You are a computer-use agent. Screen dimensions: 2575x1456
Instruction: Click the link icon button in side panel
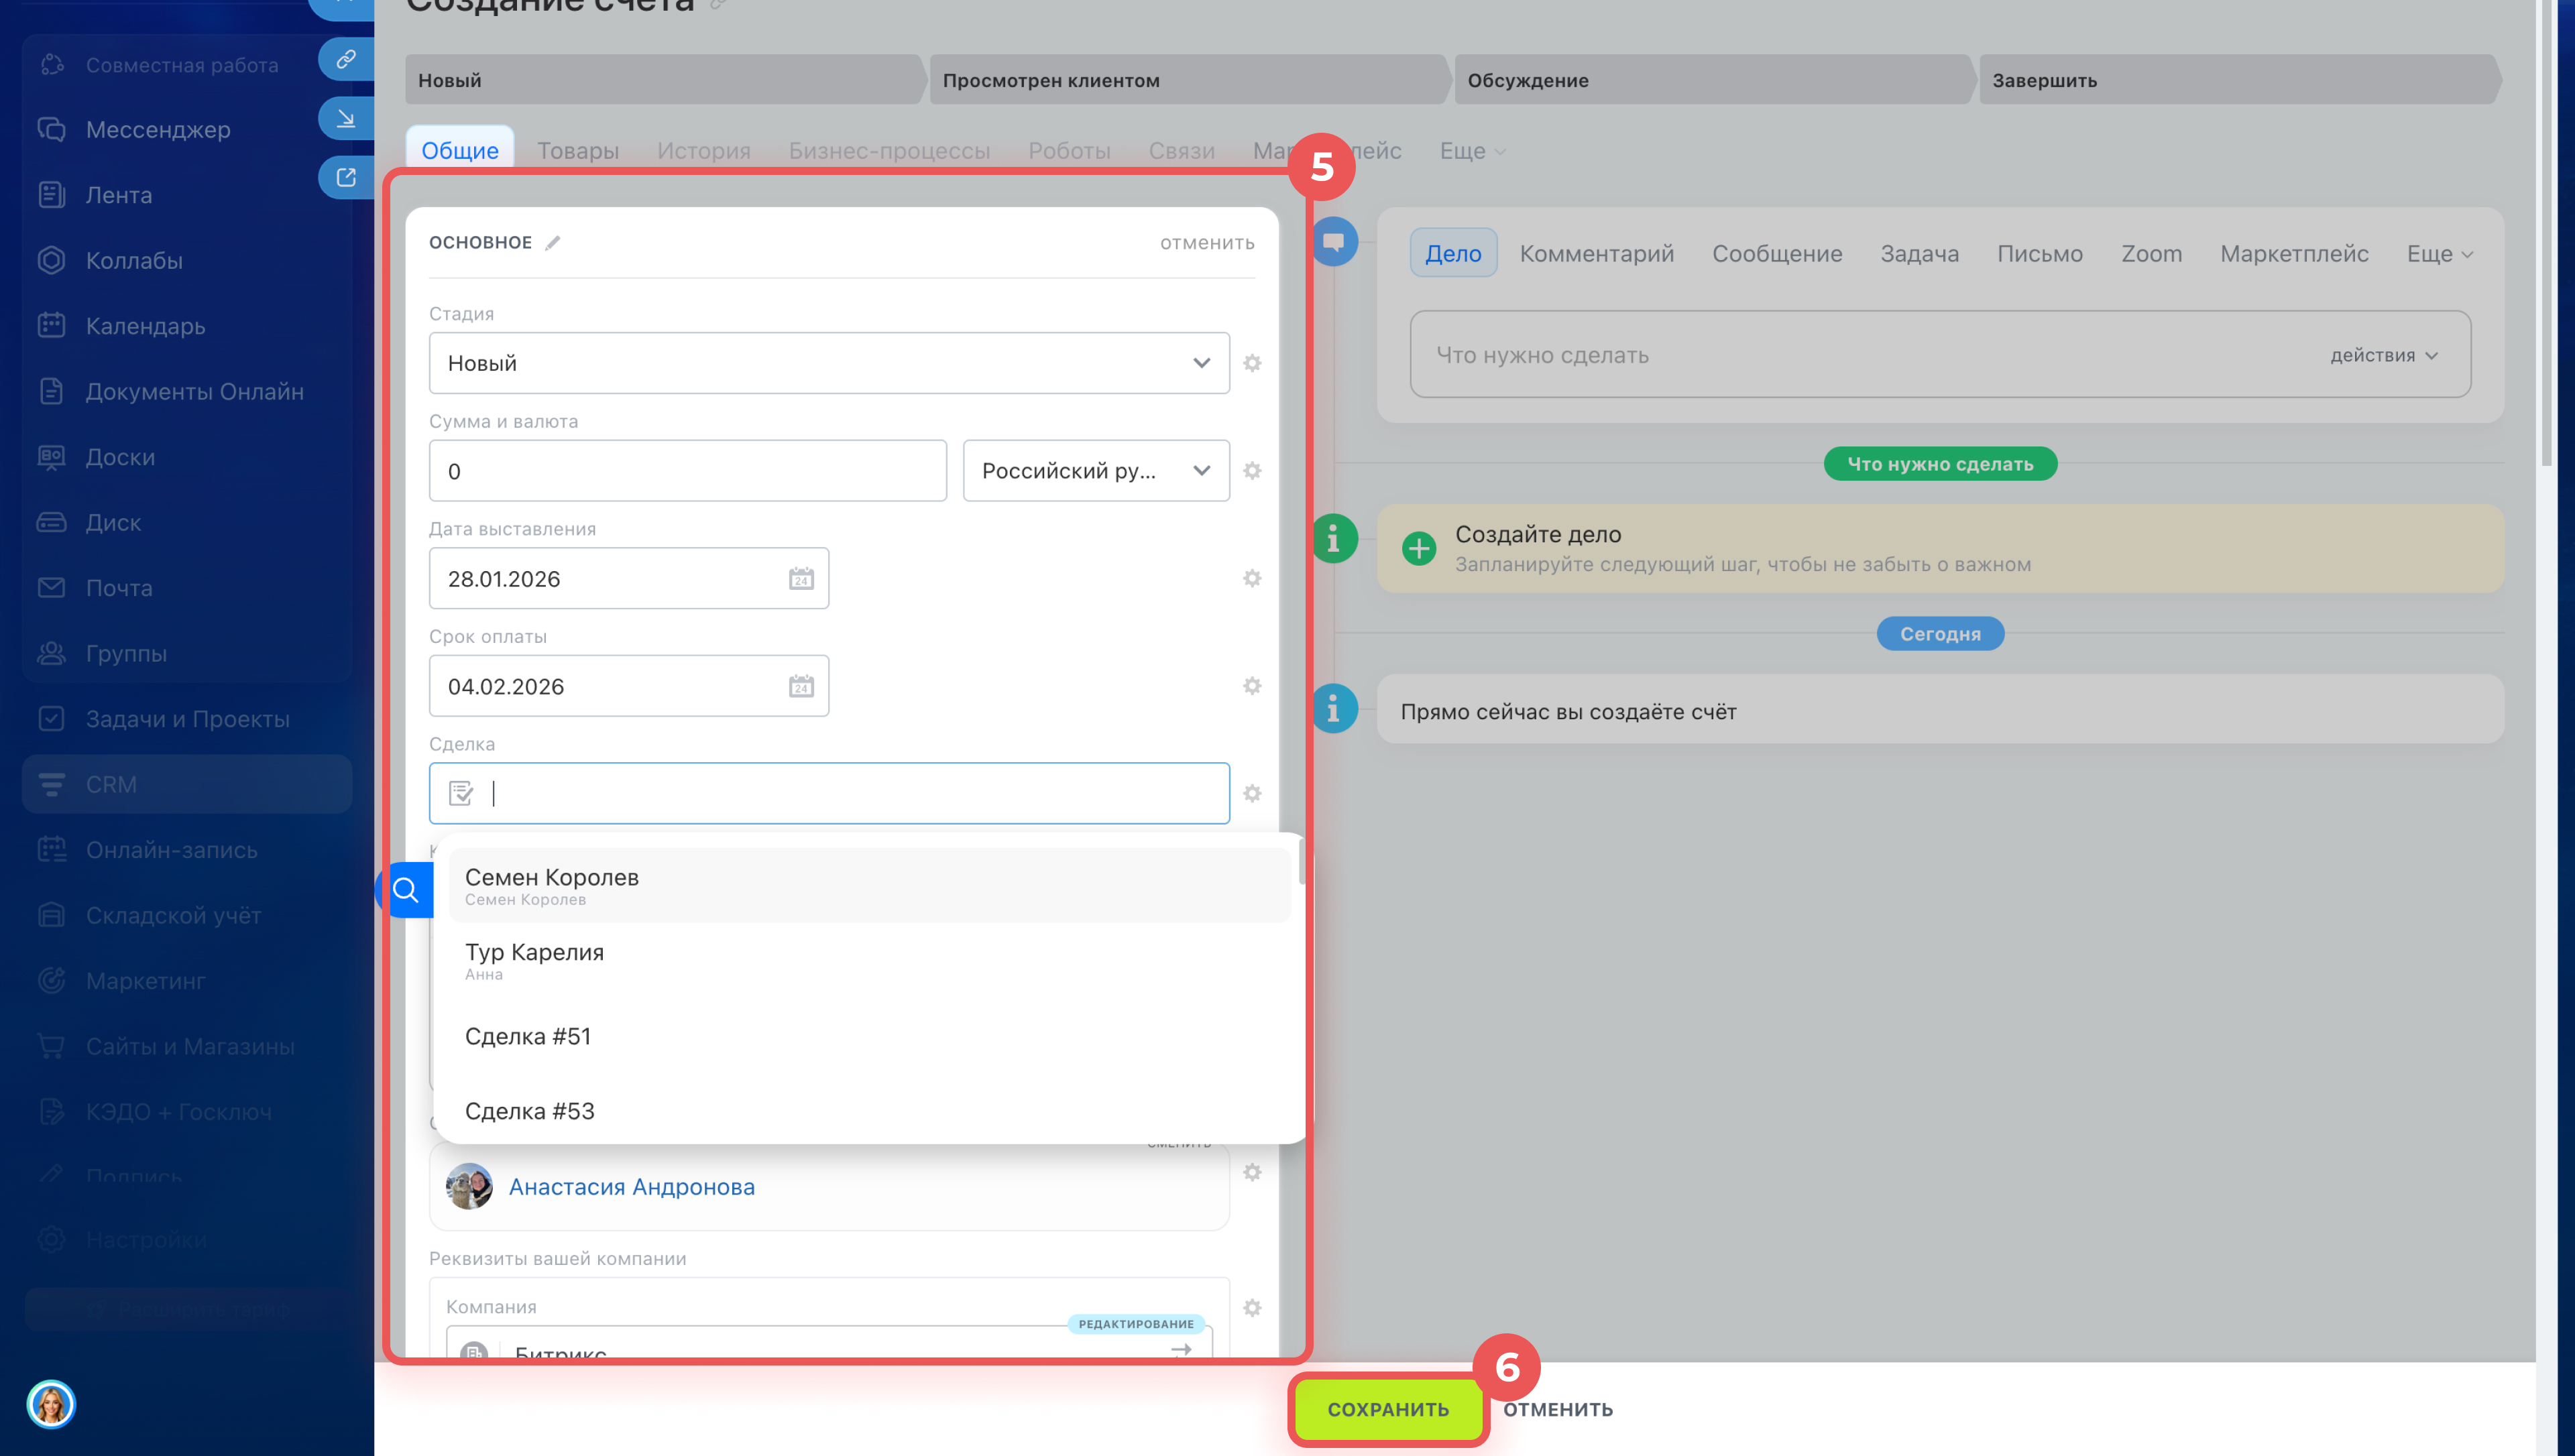pos(345,59)
